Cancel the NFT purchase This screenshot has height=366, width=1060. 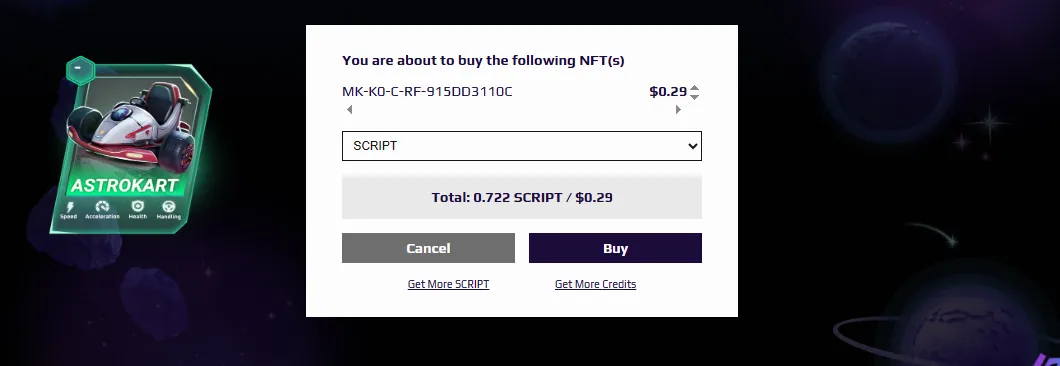pos(429,248)
